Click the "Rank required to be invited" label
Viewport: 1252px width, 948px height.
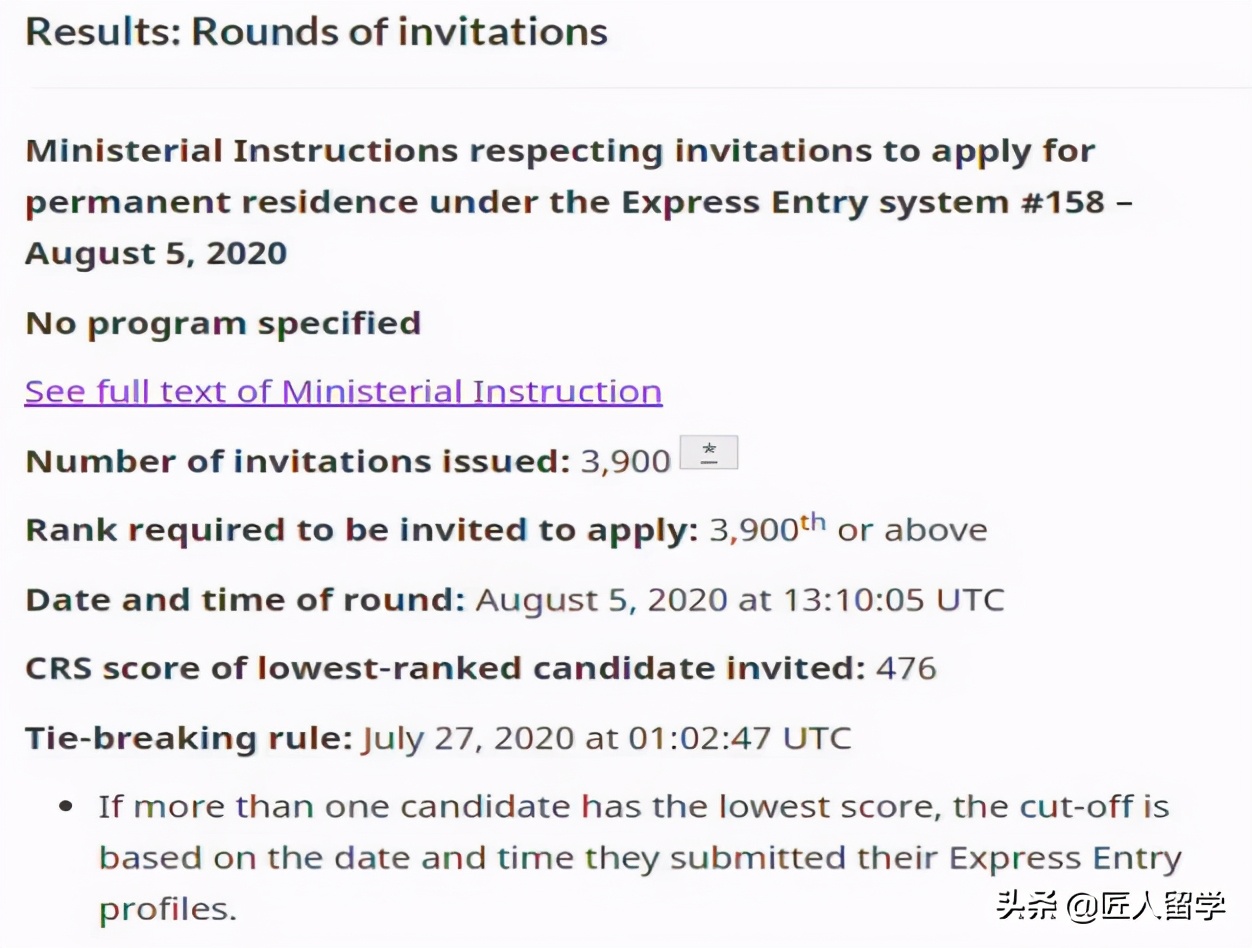(x=361, y=530)
